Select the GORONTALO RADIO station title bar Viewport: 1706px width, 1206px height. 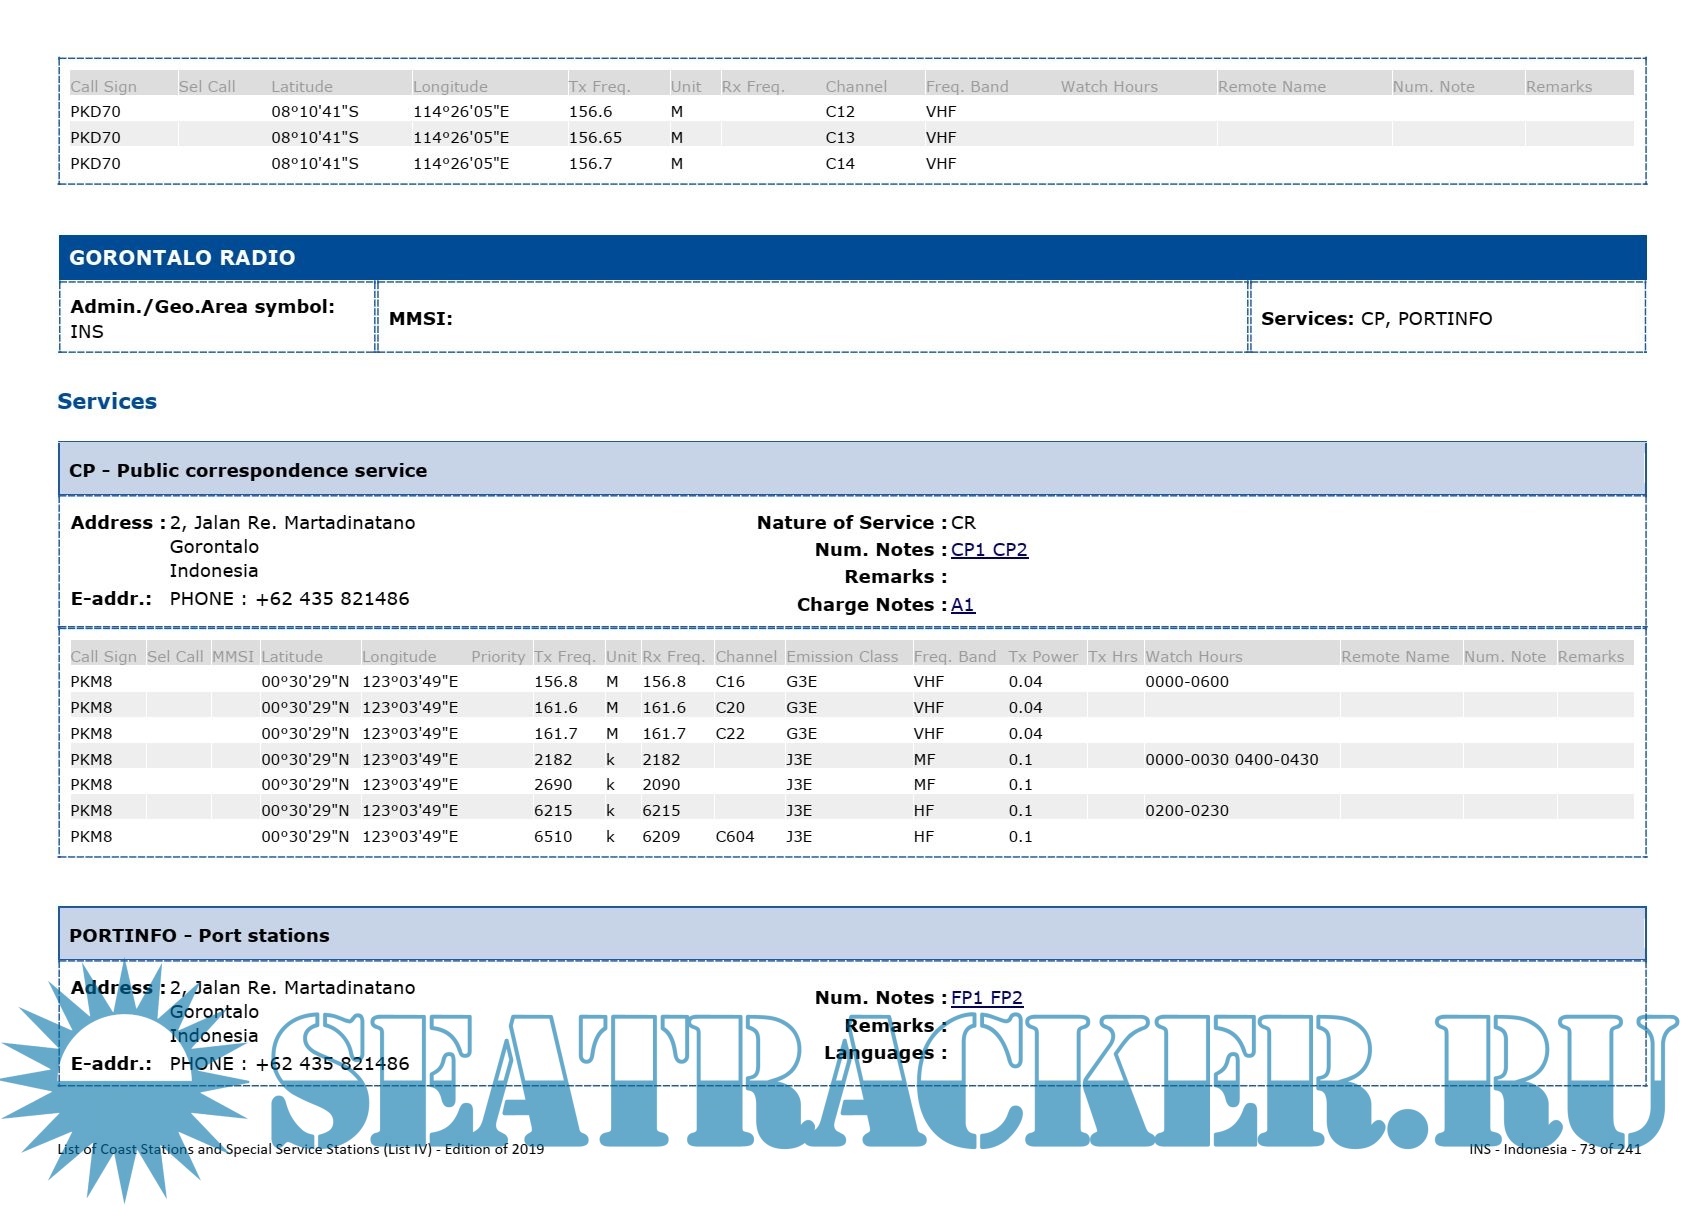[x=851, y=258]
